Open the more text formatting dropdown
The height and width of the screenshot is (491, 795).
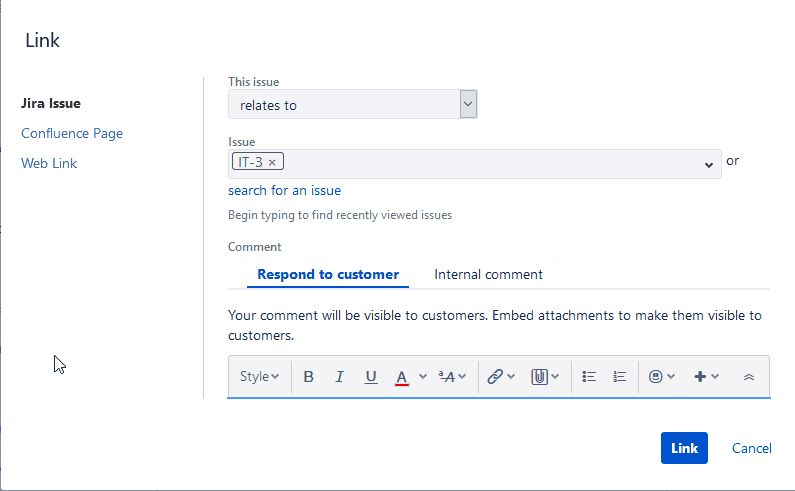tap(451, 377)
